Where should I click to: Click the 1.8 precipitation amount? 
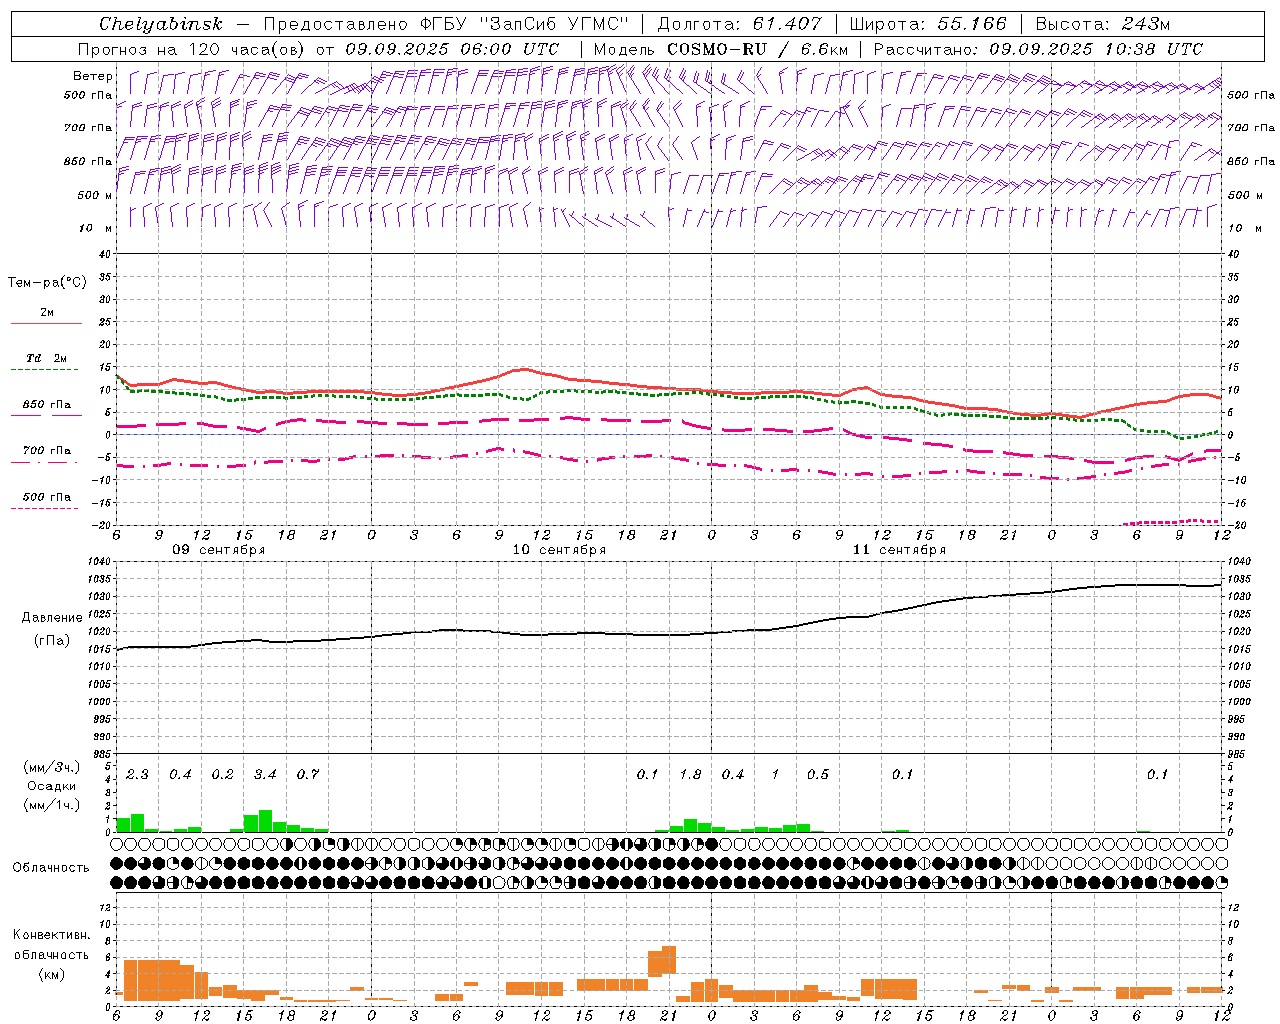(690, 775)
